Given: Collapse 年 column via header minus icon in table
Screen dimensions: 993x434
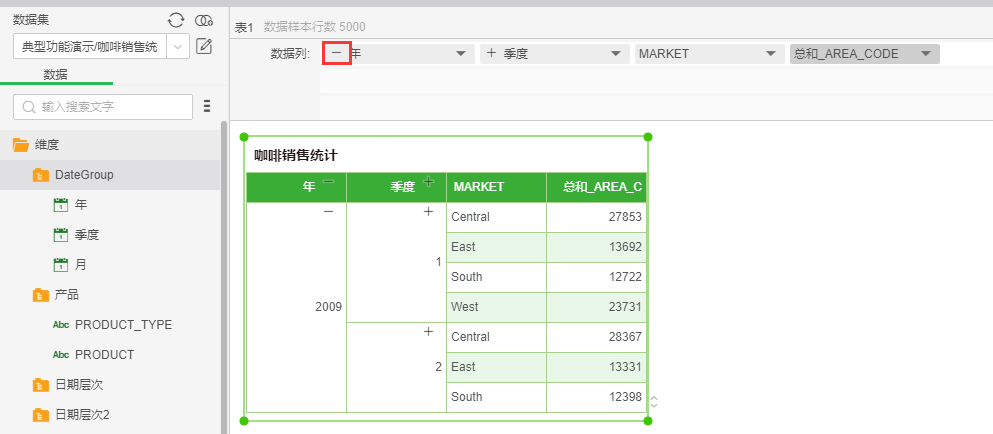Looking at the screenshot, I should pyautogui.click(x=328, y=182).
